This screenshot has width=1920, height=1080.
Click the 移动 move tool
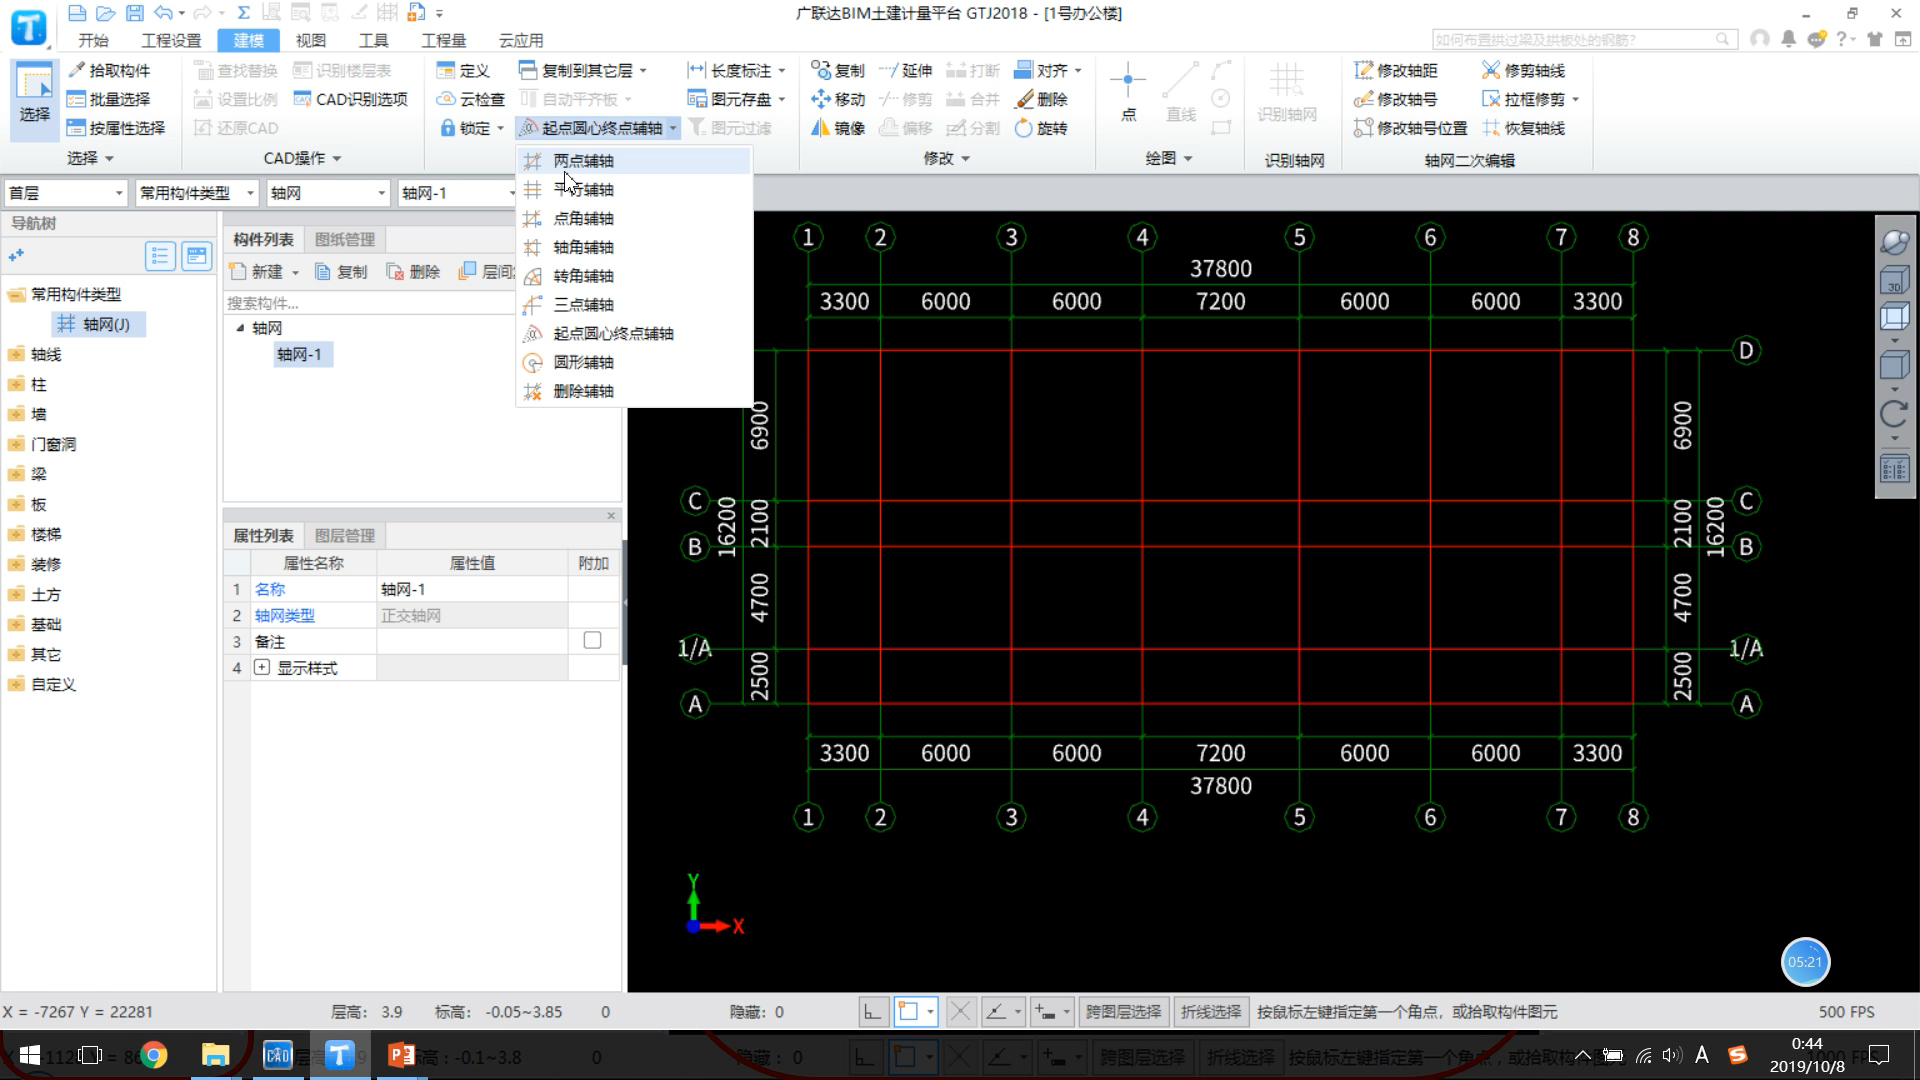point(838,99)
